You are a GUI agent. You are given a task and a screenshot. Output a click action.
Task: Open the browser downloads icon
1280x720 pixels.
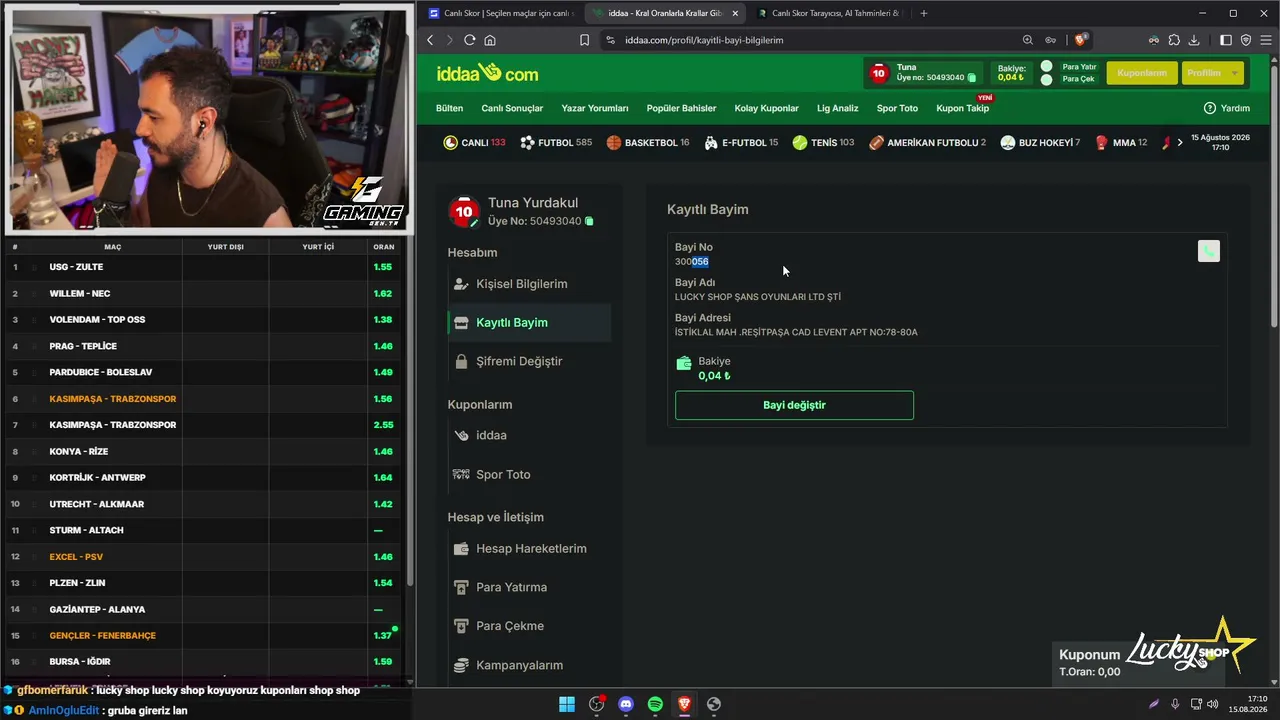[x=1194, y=40]
